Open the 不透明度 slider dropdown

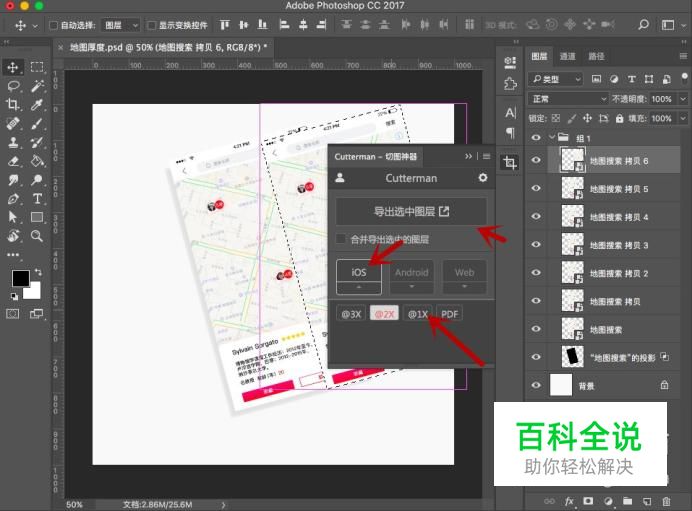click(683, 99)
